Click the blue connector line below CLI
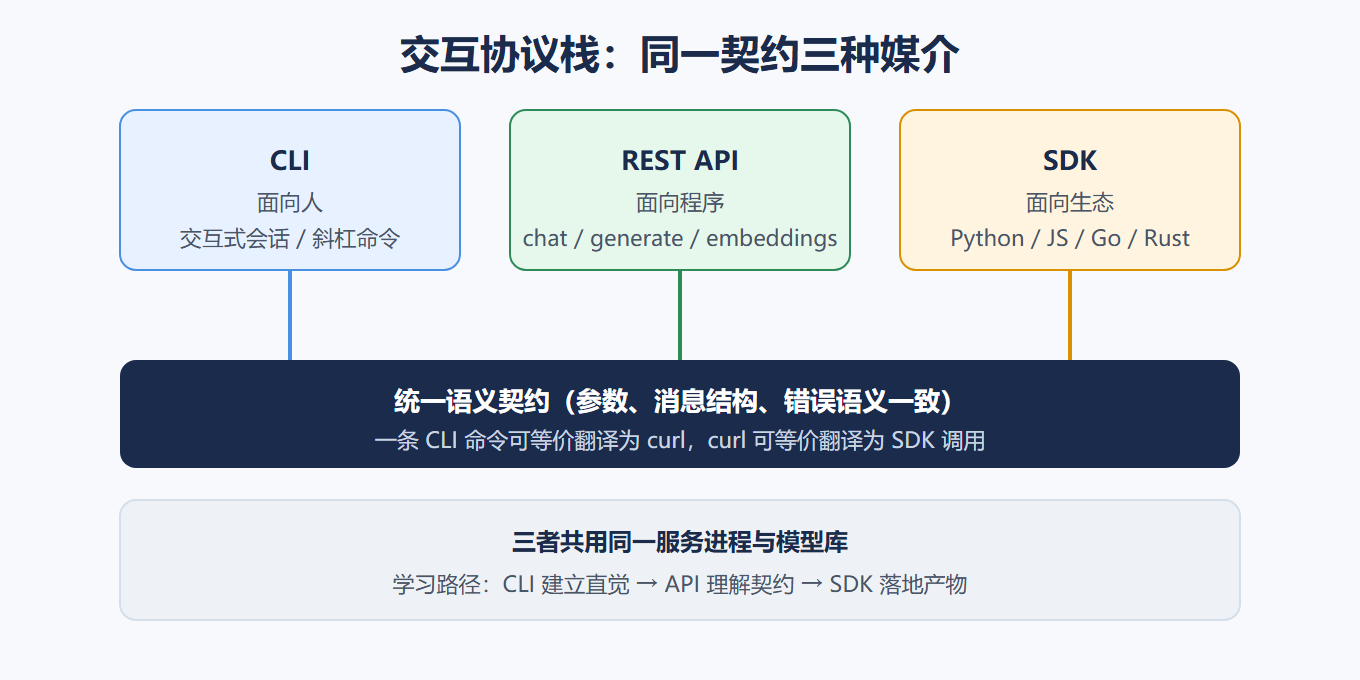The image size is (1360, 680). point(290,315)
